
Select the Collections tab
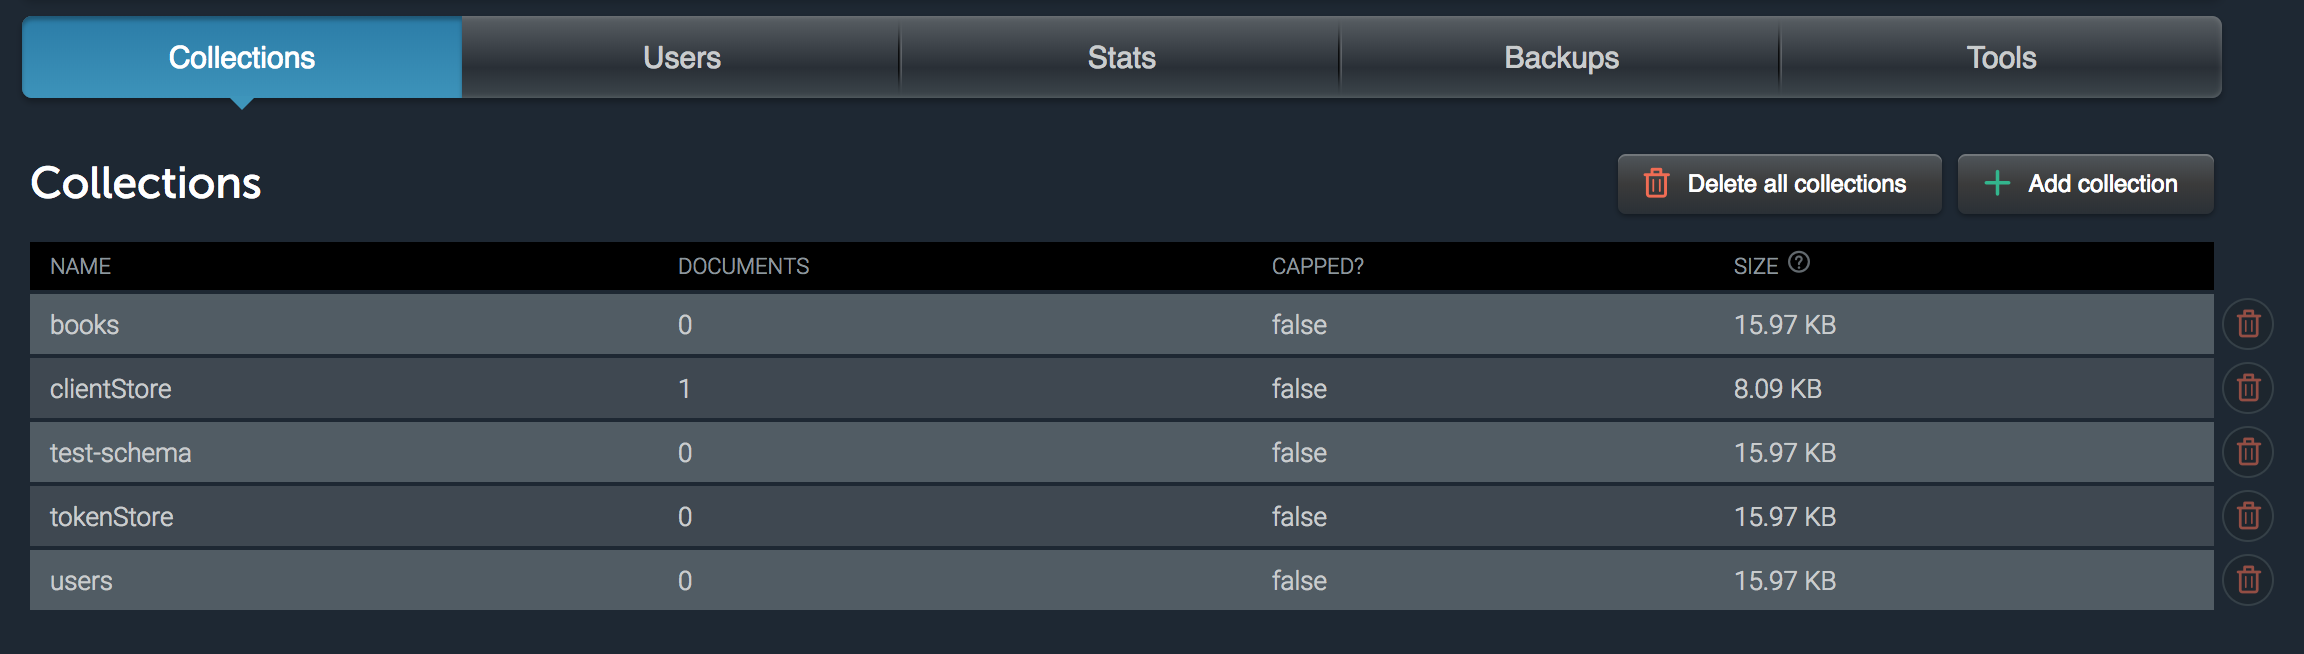[x=242, y=58]
